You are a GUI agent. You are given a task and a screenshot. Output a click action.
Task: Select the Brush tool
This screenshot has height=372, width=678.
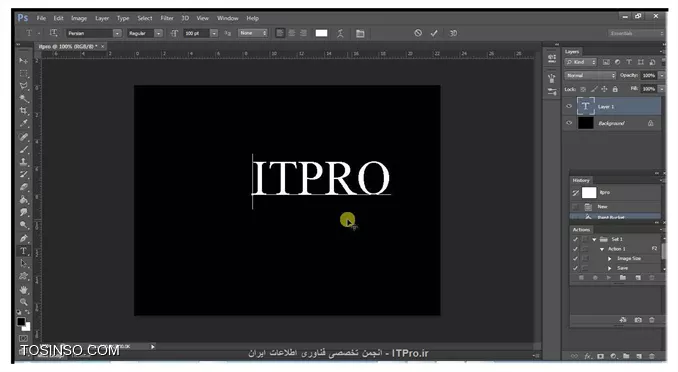point(23,150)
